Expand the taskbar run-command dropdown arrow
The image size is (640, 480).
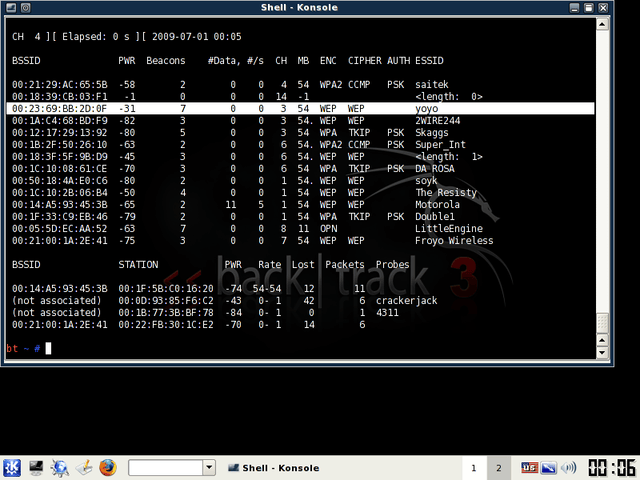(209, 468)
